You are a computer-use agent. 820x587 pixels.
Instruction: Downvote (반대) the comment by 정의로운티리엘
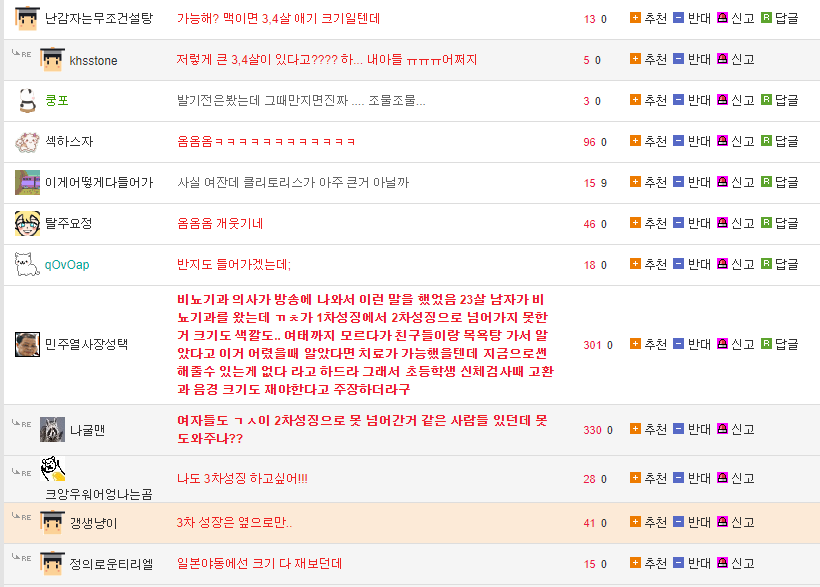(x=691, y=563)
